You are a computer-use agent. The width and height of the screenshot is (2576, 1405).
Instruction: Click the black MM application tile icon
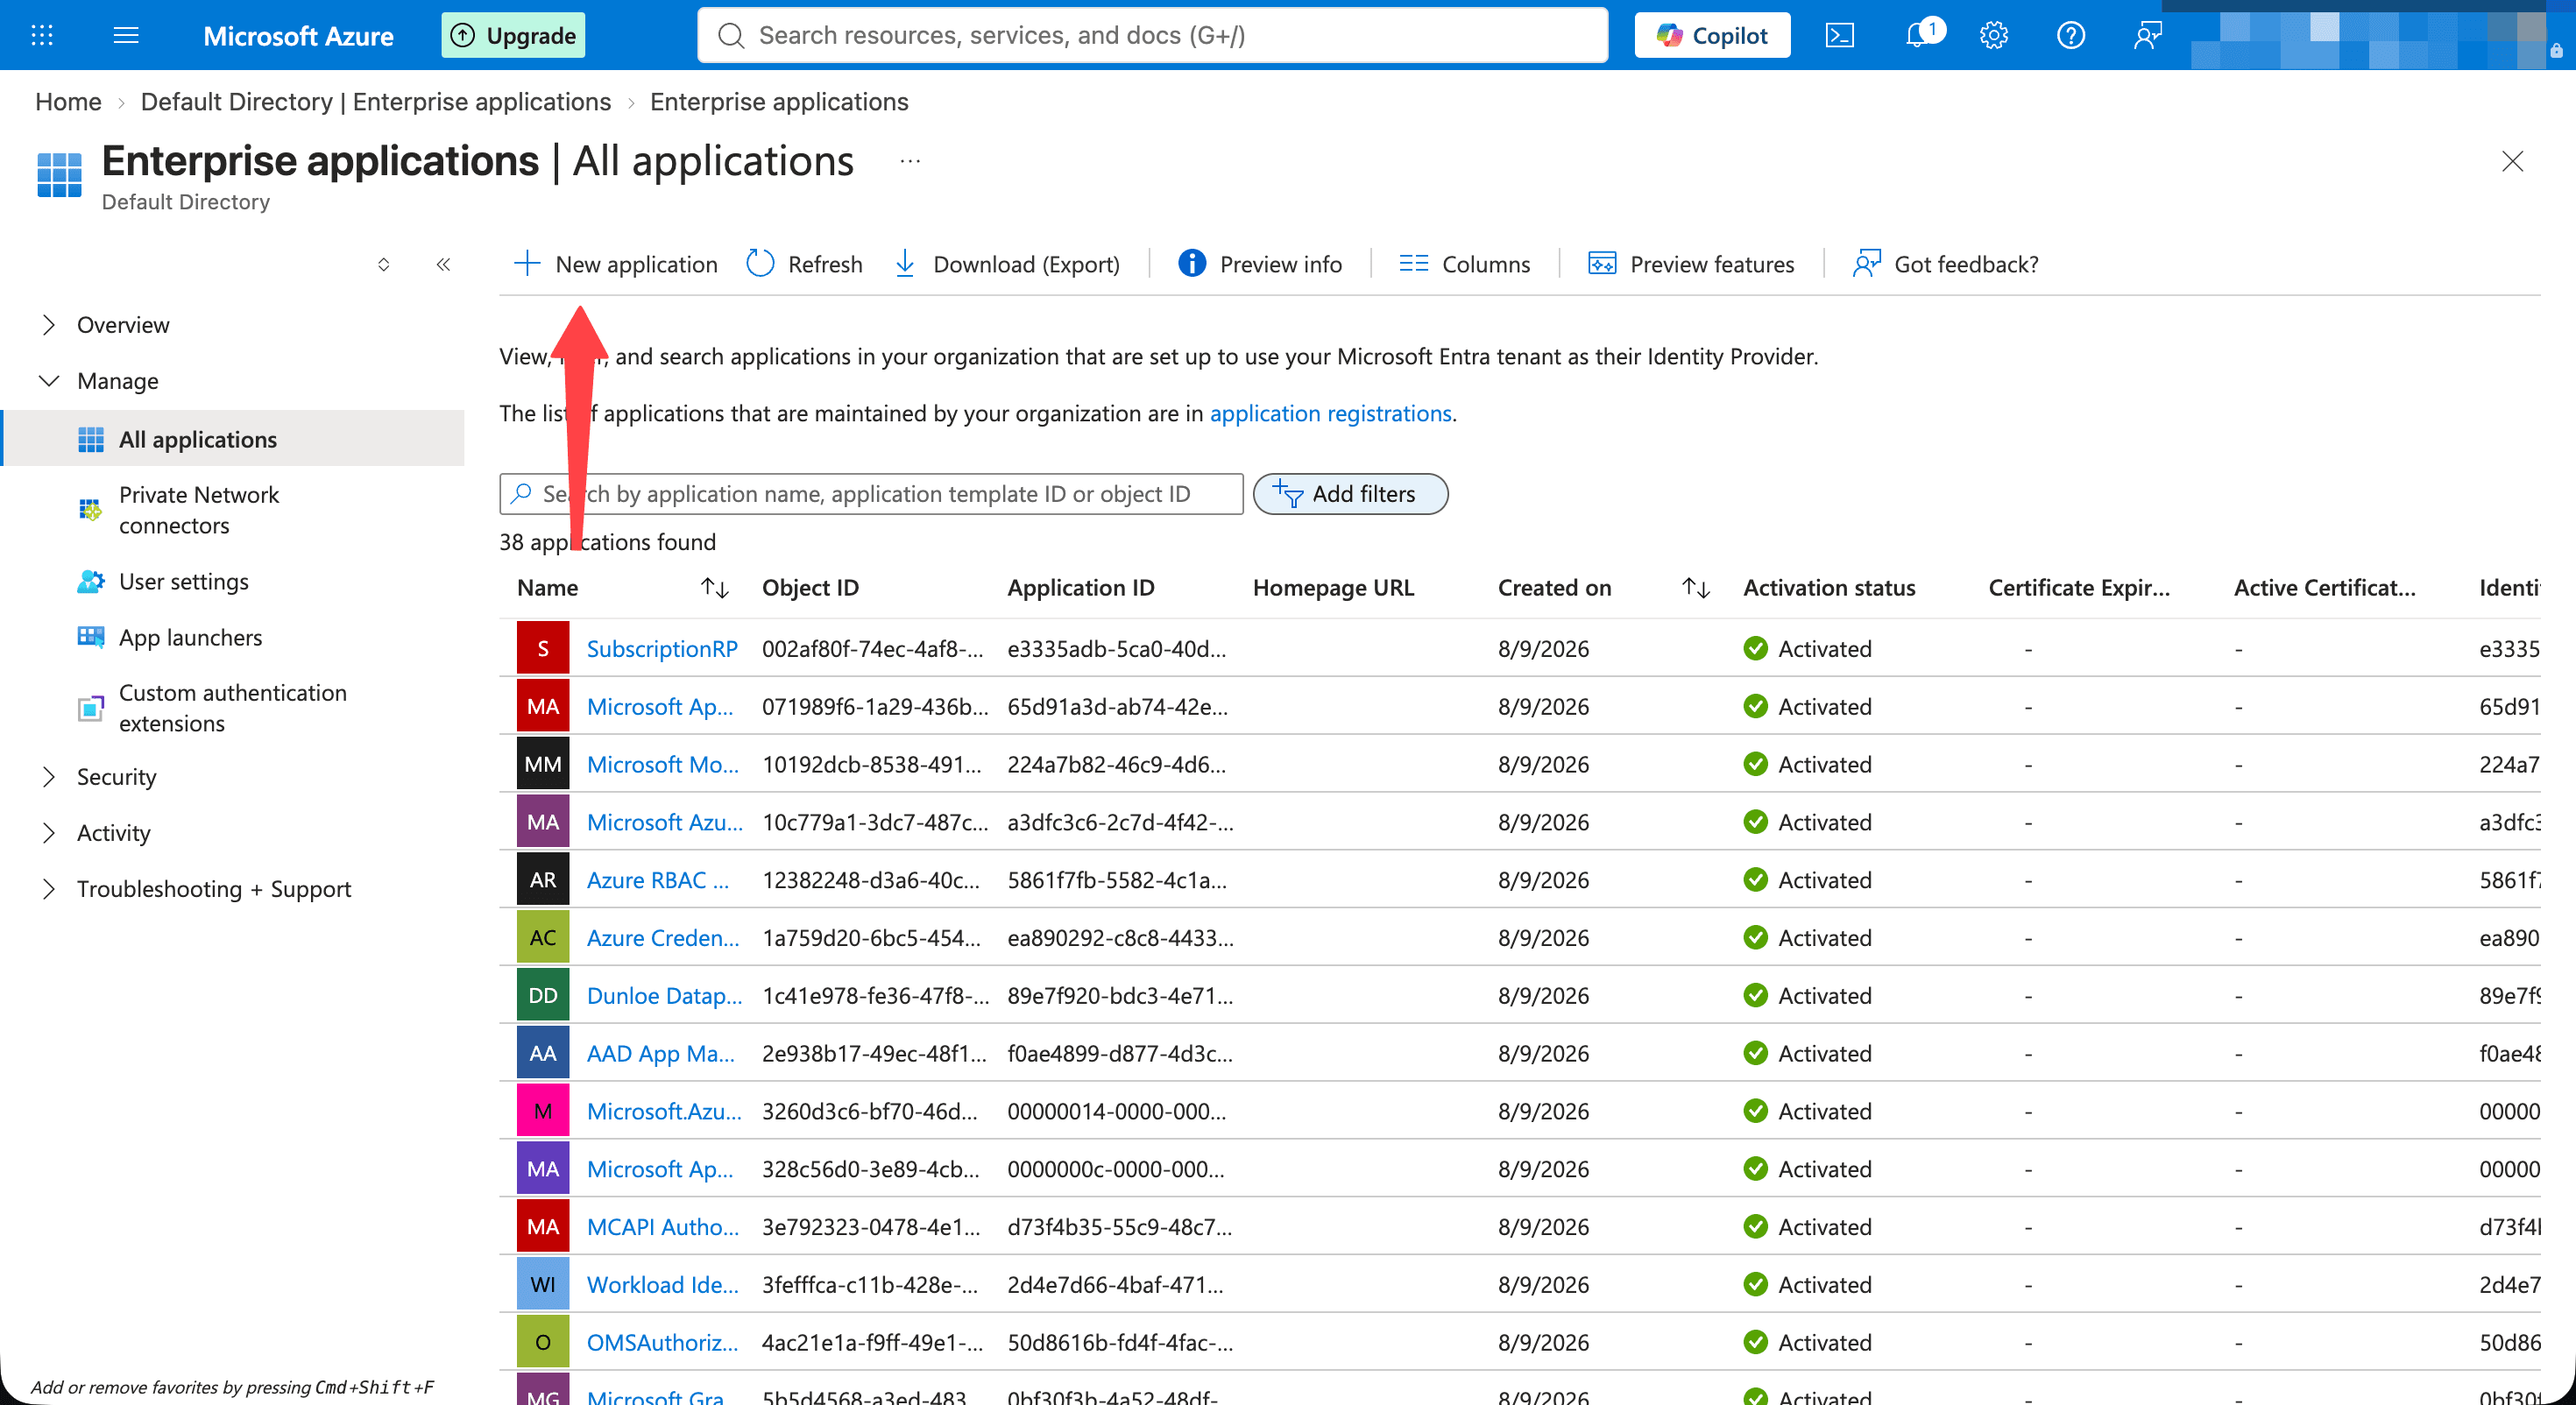coord(543,764)
